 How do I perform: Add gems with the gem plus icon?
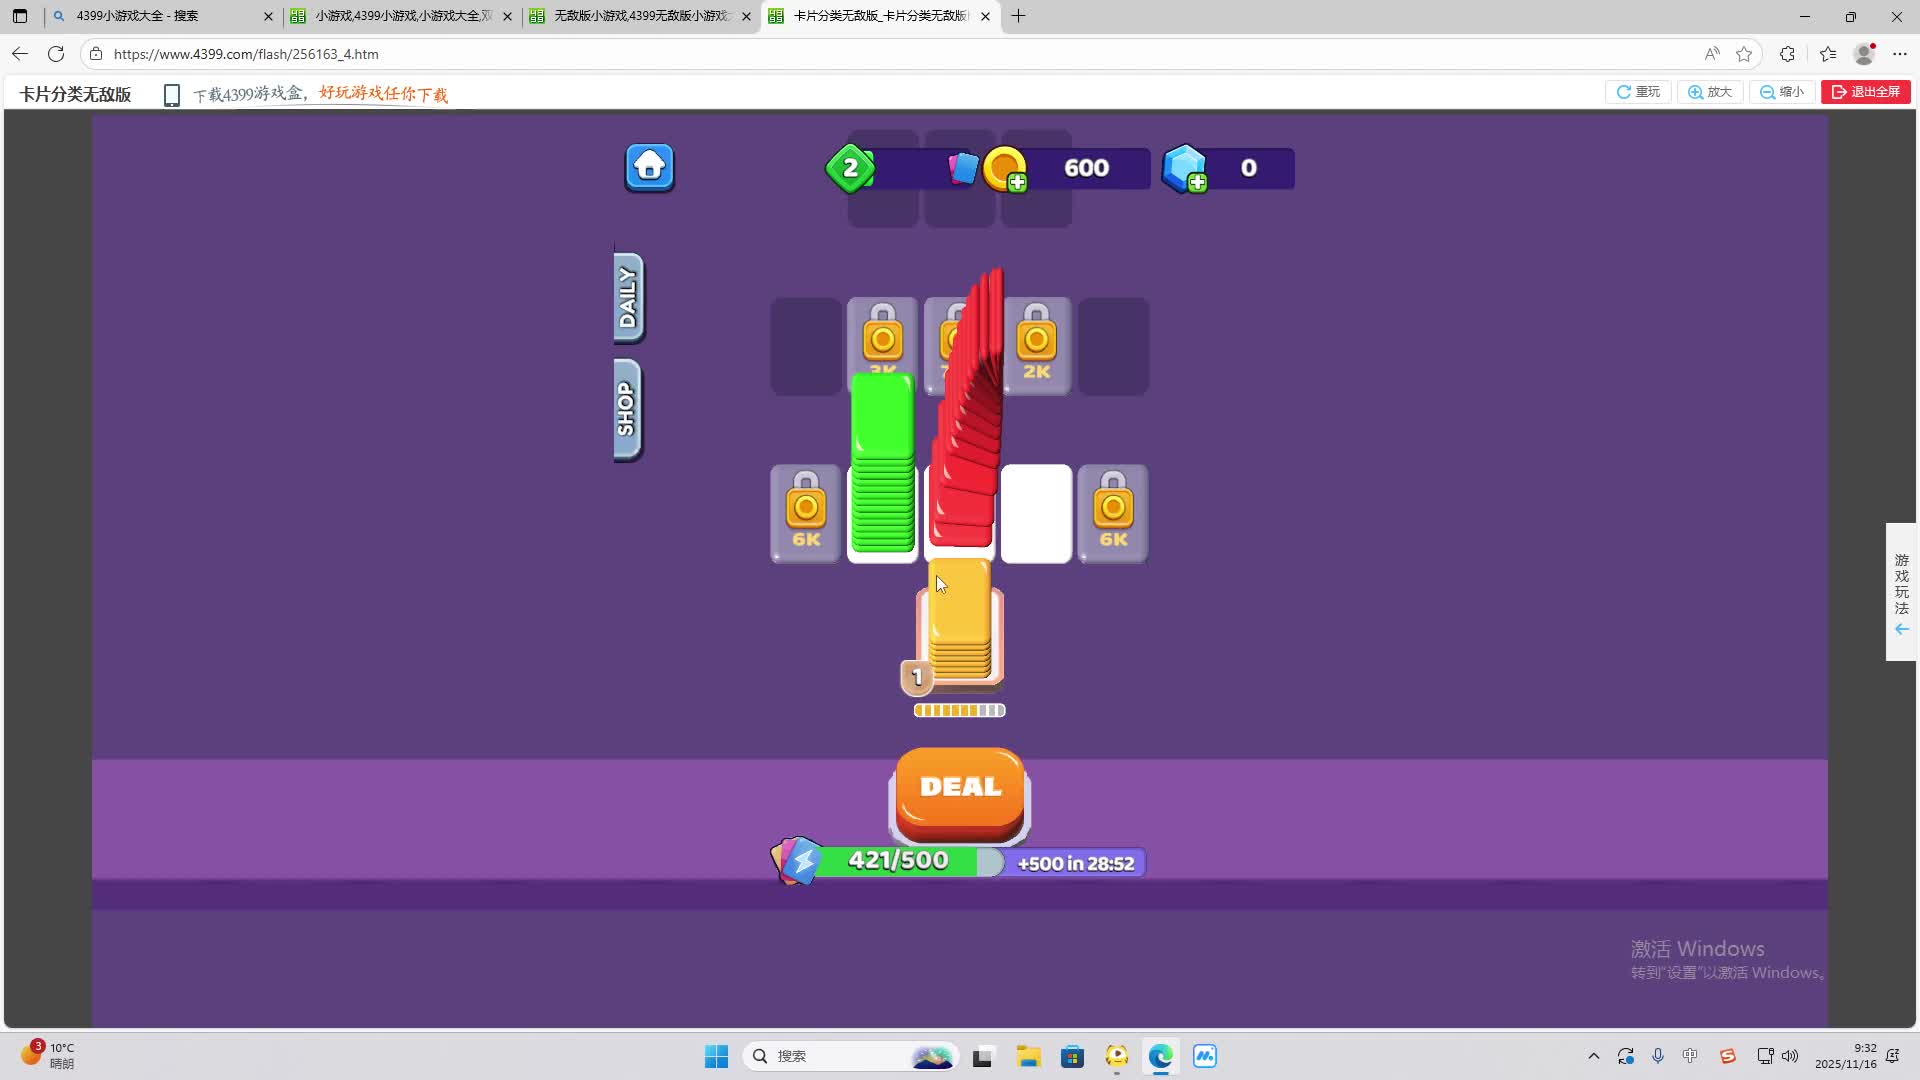click(1197, 182)
